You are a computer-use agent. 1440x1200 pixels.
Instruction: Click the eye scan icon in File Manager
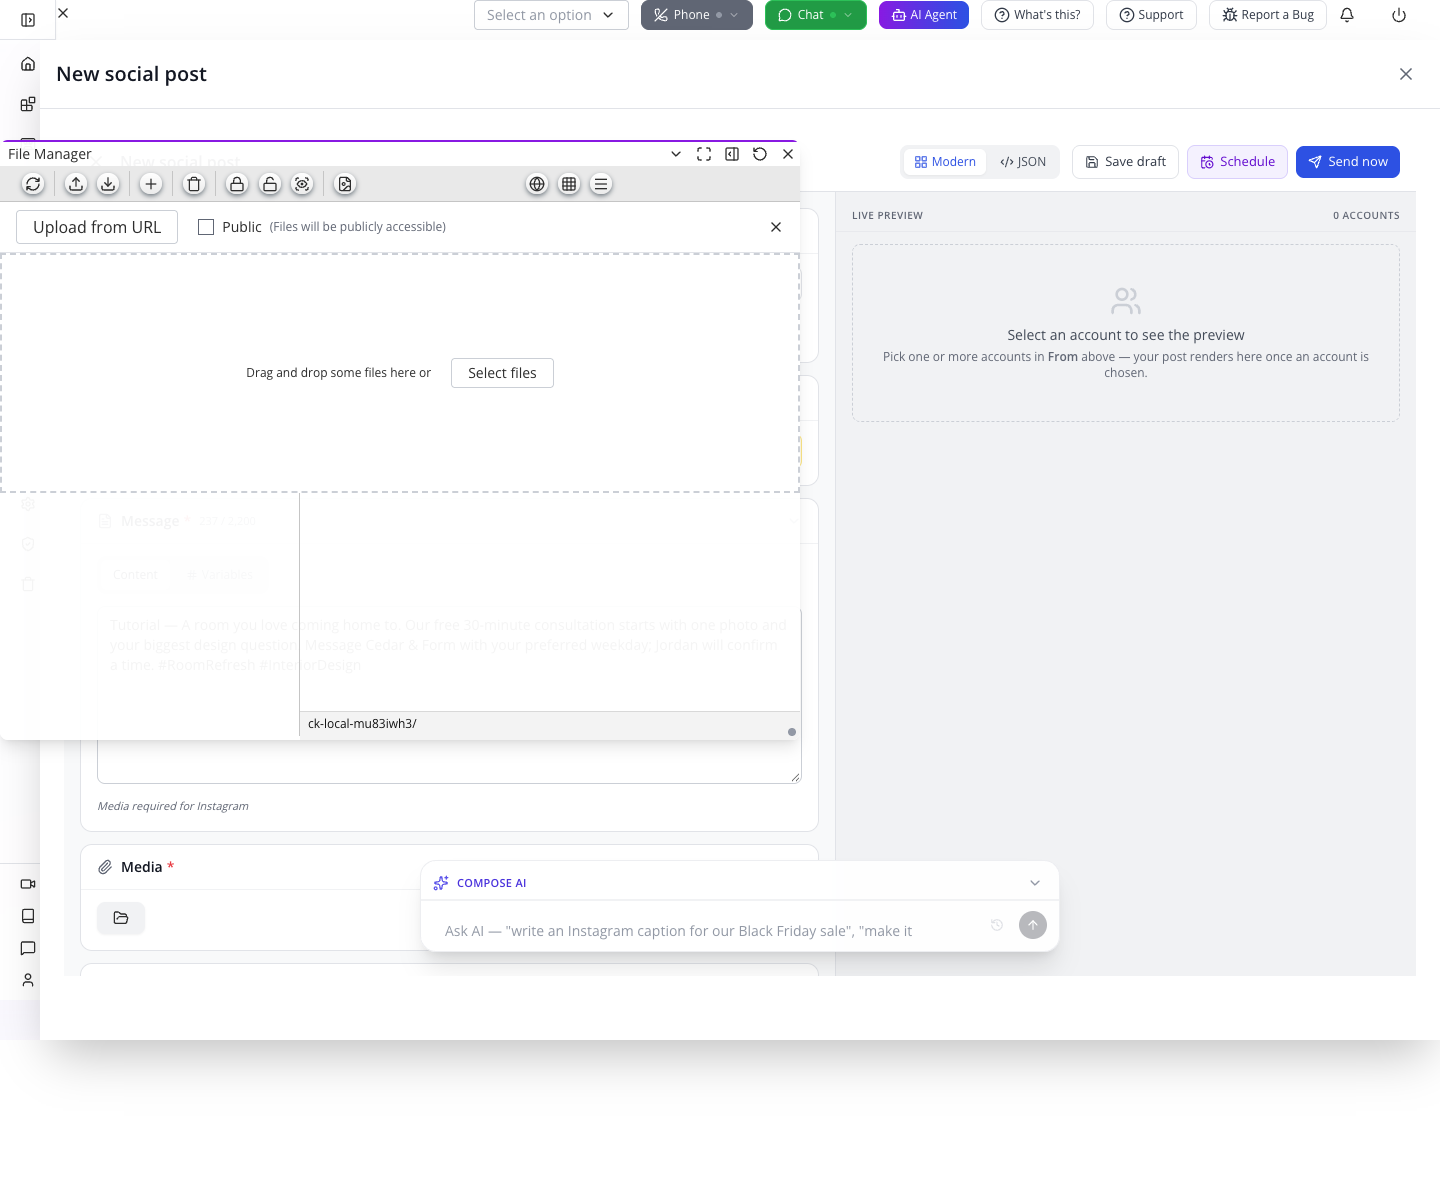tap(302, 184)
